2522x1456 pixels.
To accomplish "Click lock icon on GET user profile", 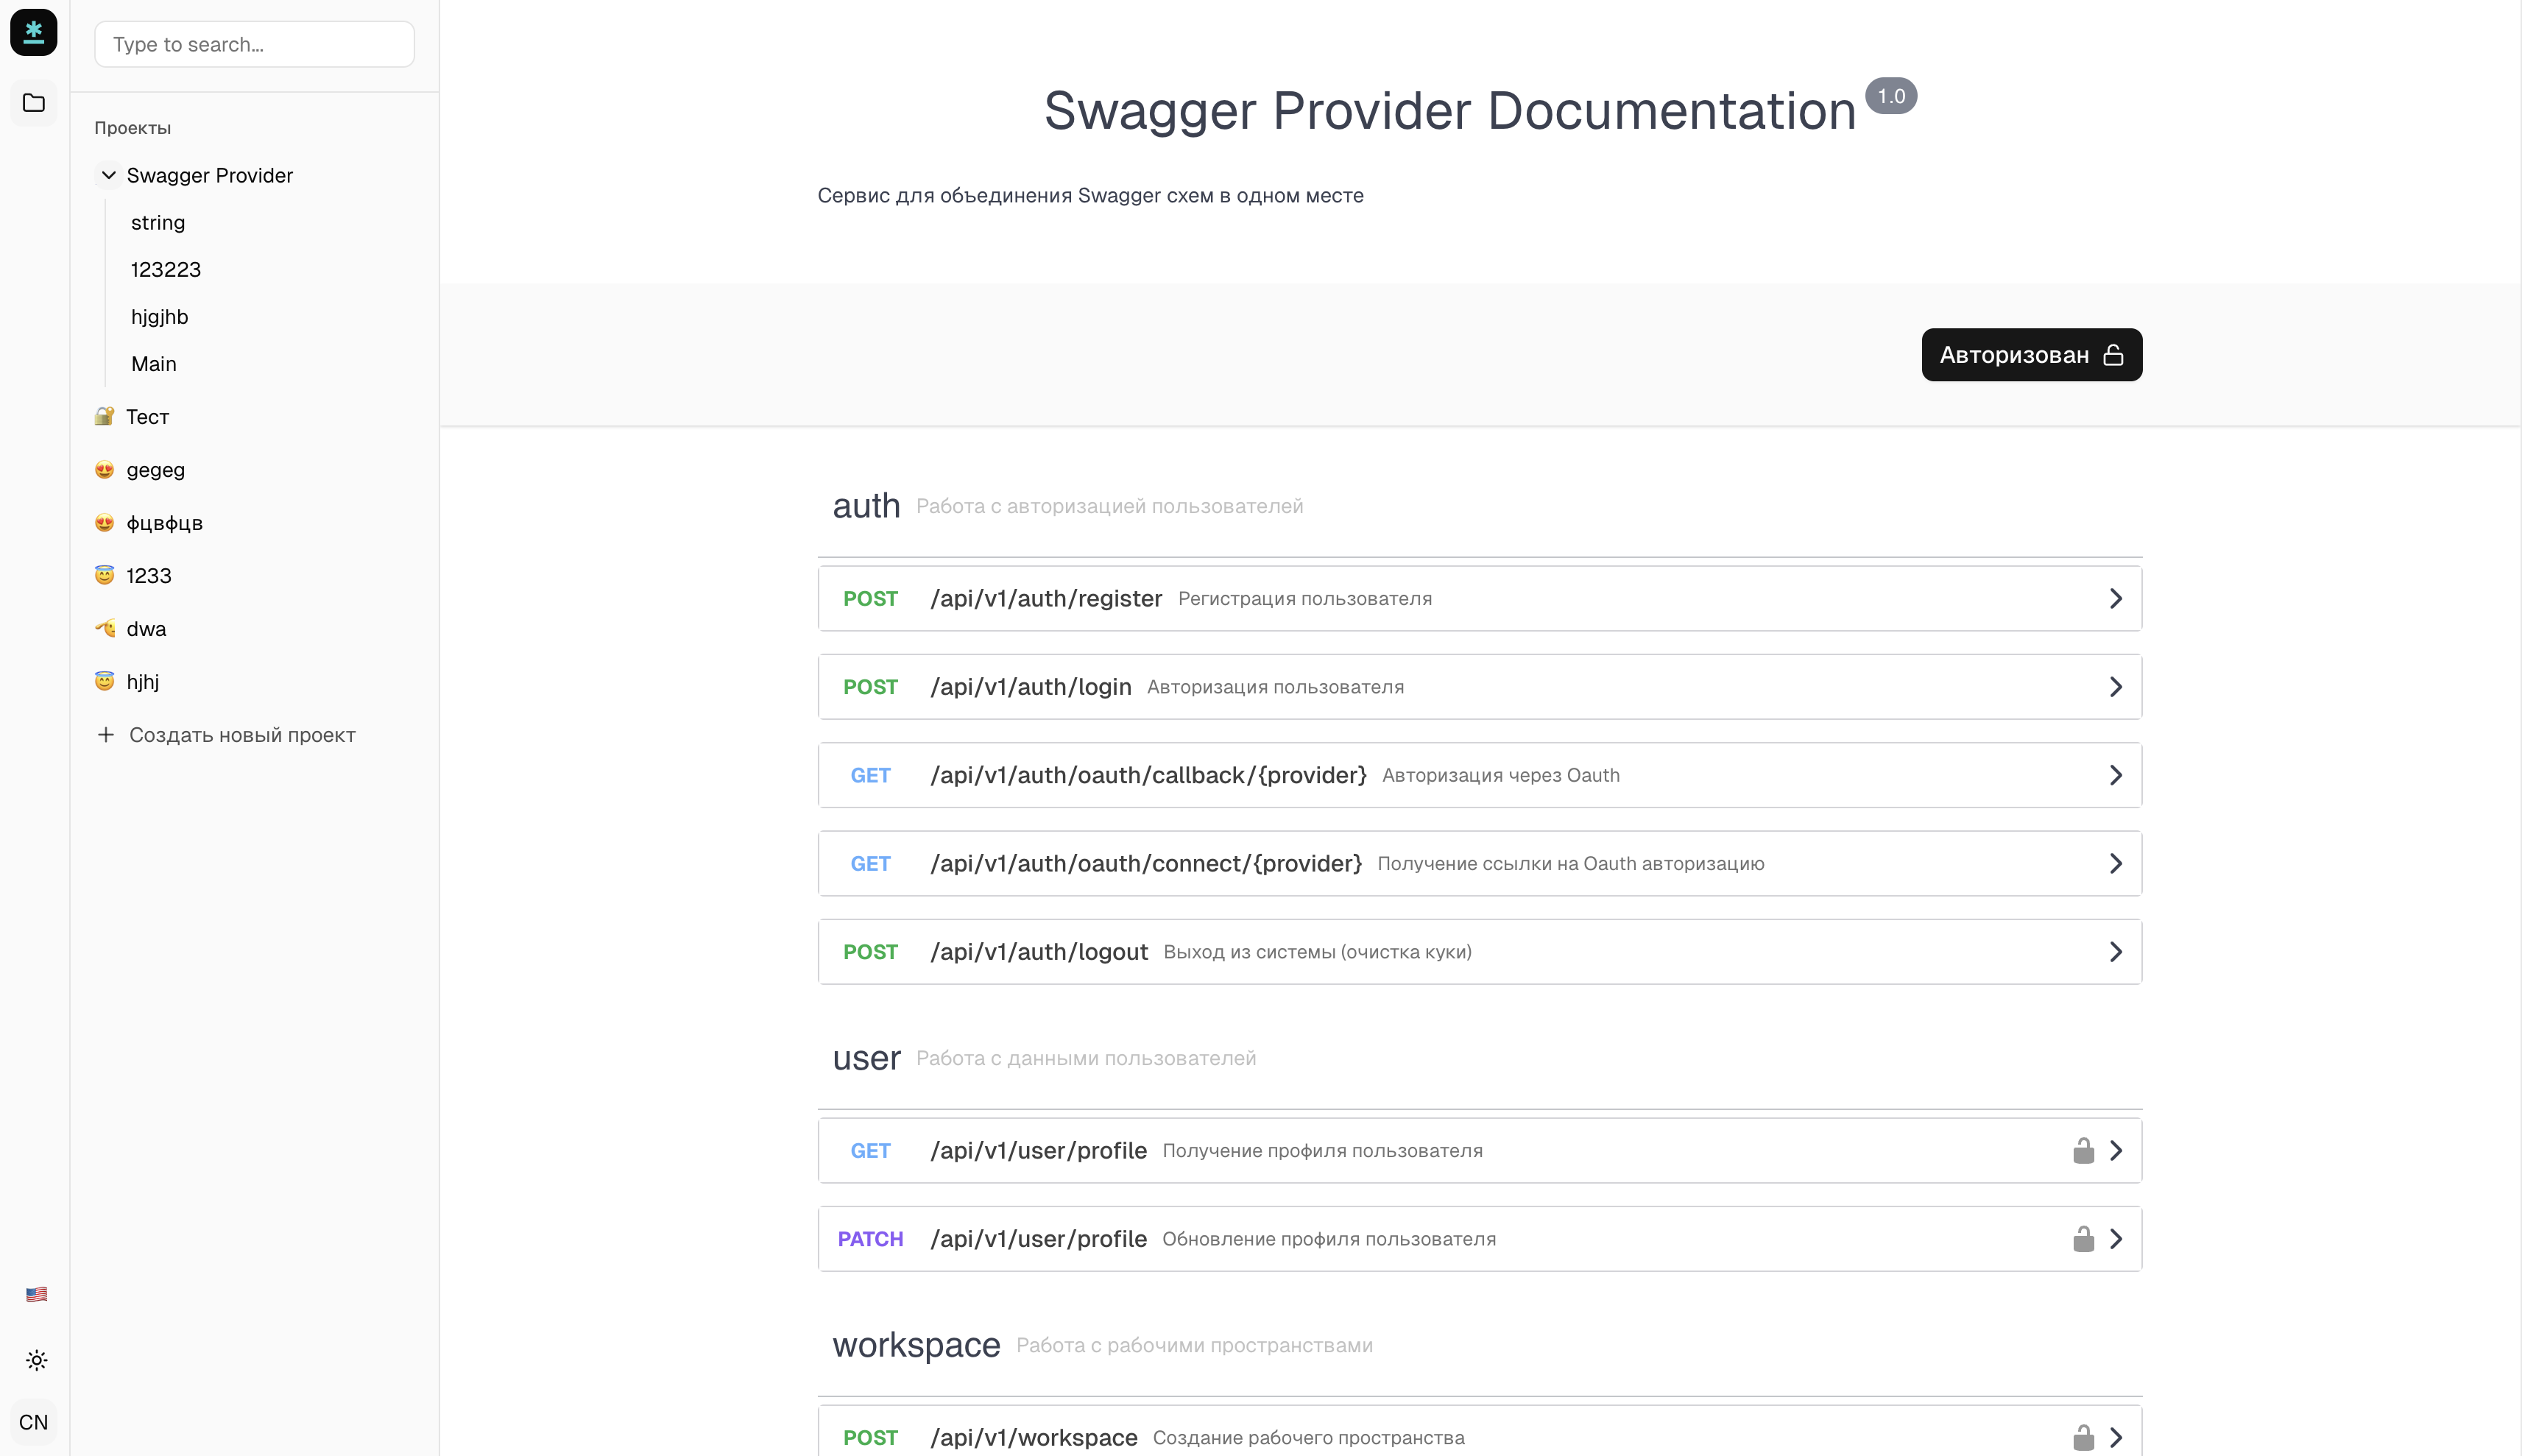I will click(x=2083, y=1151).
